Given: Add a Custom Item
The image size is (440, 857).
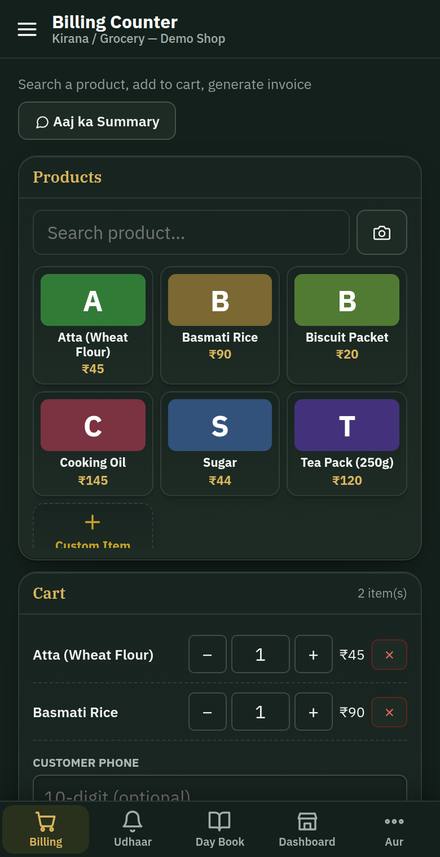Looking at the screenshot, I should pyautogui.click(x=93, y=527).
